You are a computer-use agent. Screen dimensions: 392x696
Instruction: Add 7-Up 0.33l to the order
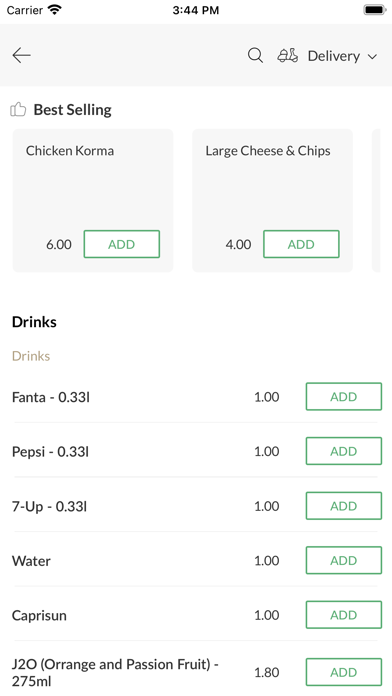tap(344, 506)
